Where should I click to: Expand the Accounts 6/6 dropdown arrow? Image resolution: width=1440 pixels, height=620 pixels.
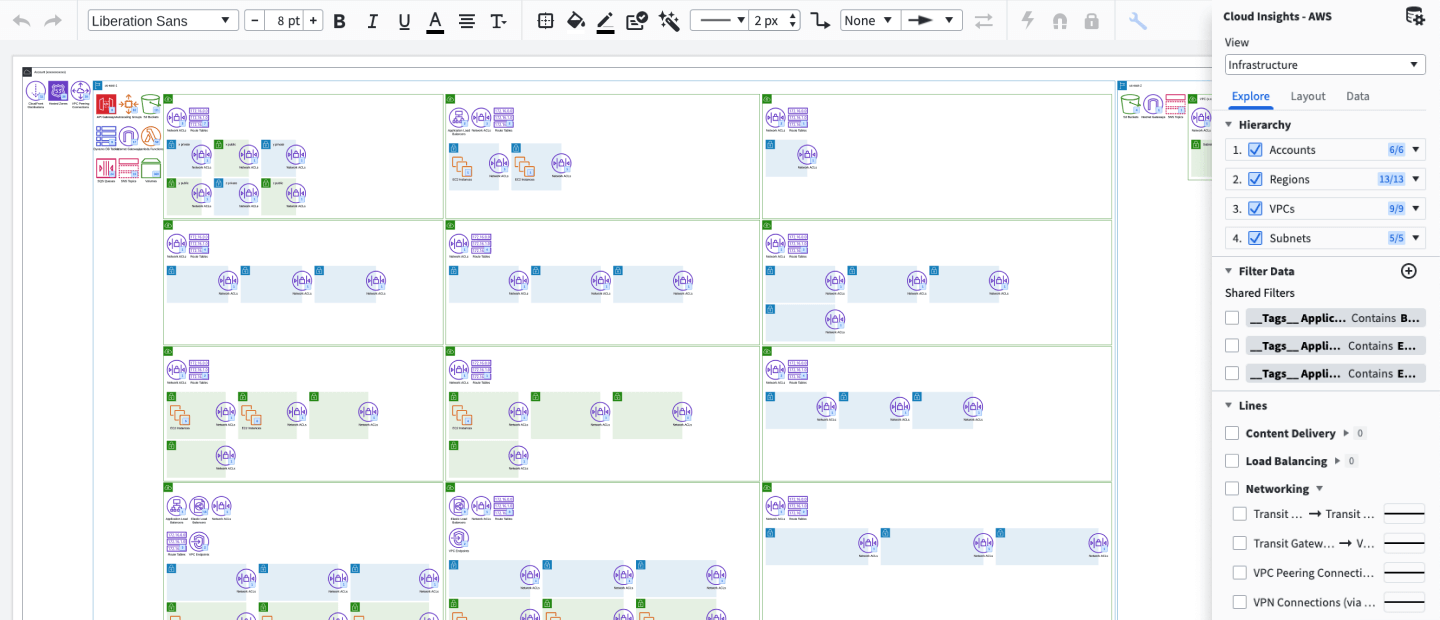(1416, 150)
